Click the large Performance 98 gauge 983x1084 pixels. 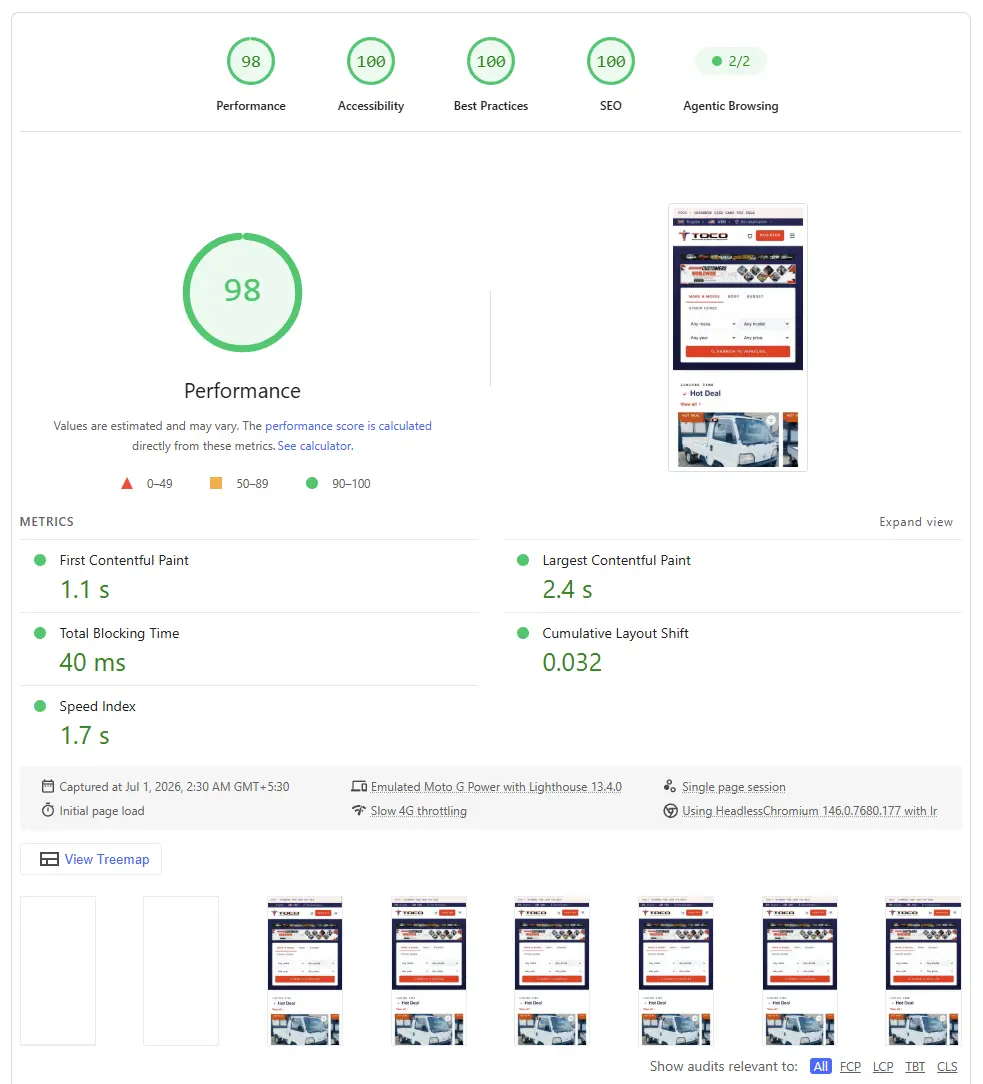tap(243, 292)
